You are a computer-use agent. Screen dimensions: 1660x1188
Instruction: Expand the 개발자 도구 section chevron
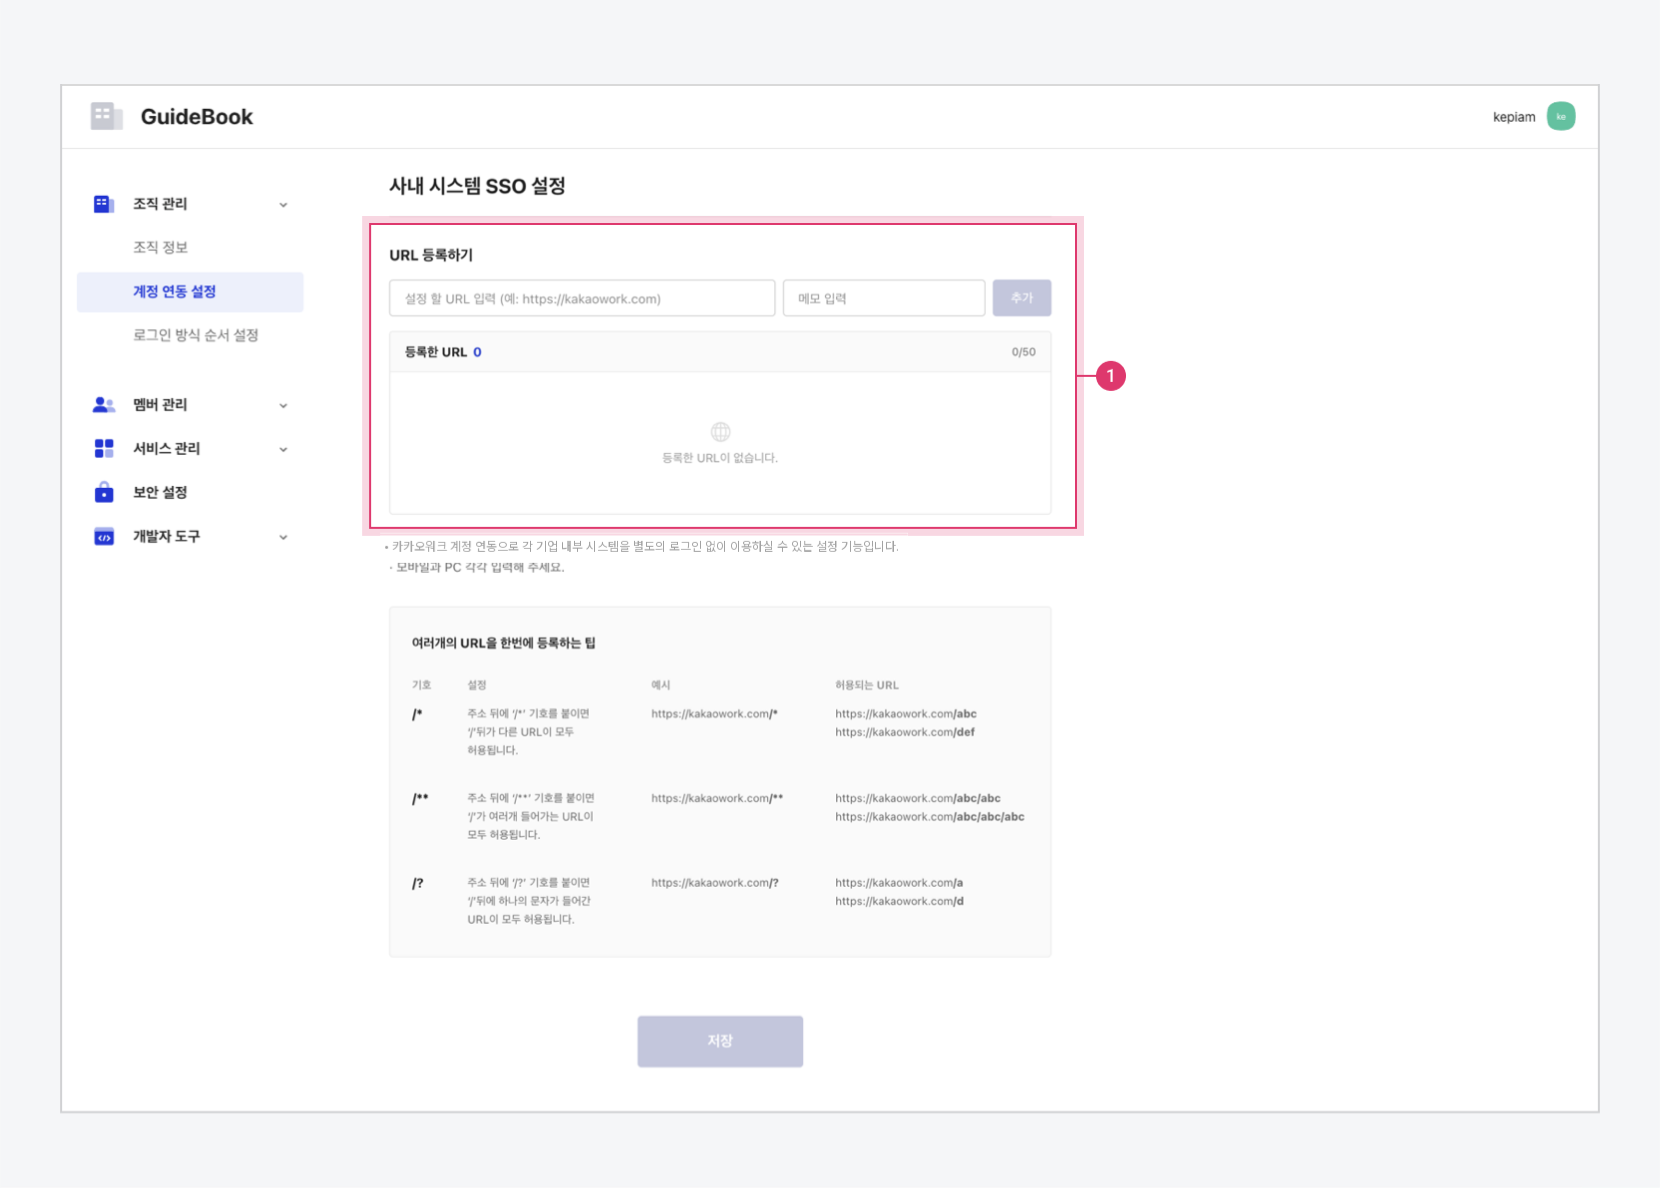pyautogui.click(x=283, y=538)
